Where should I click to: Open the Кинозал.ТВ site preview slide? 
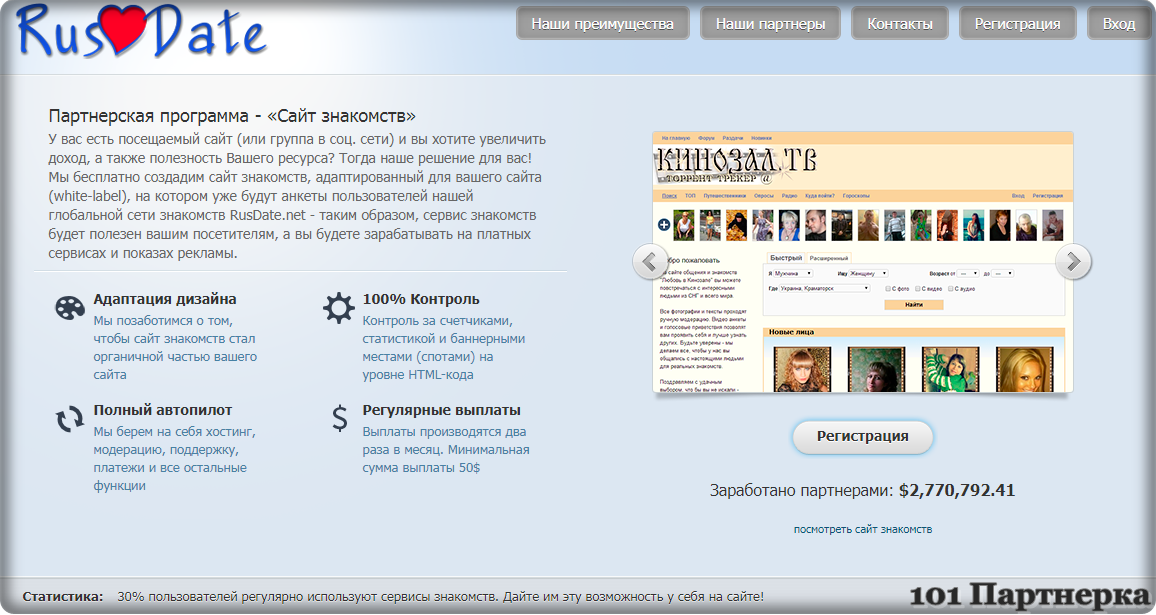(x=863, y=262)
